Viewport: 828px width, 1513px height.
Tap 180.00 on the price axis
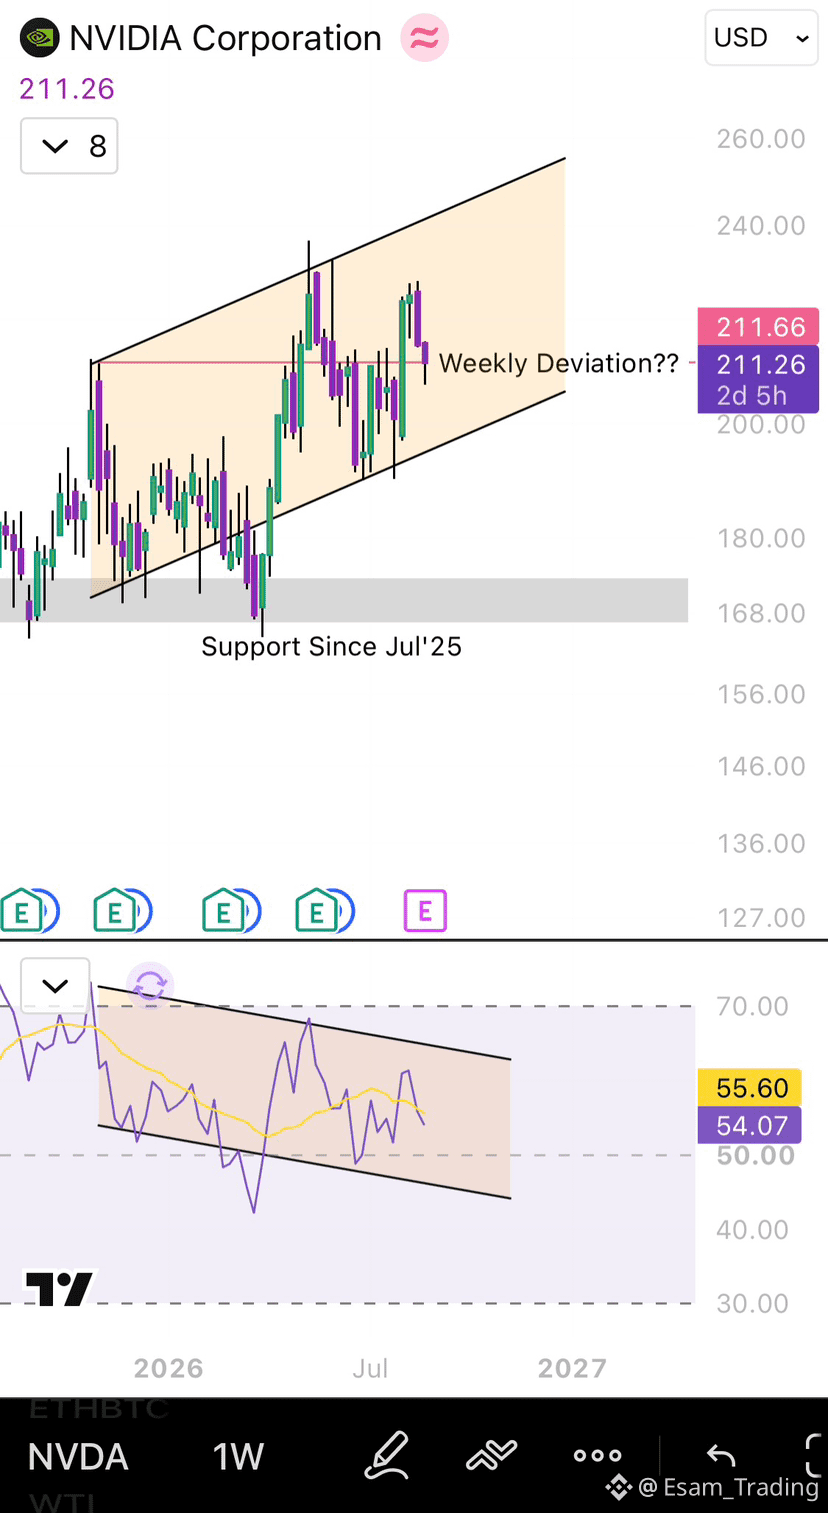[761, 539]
